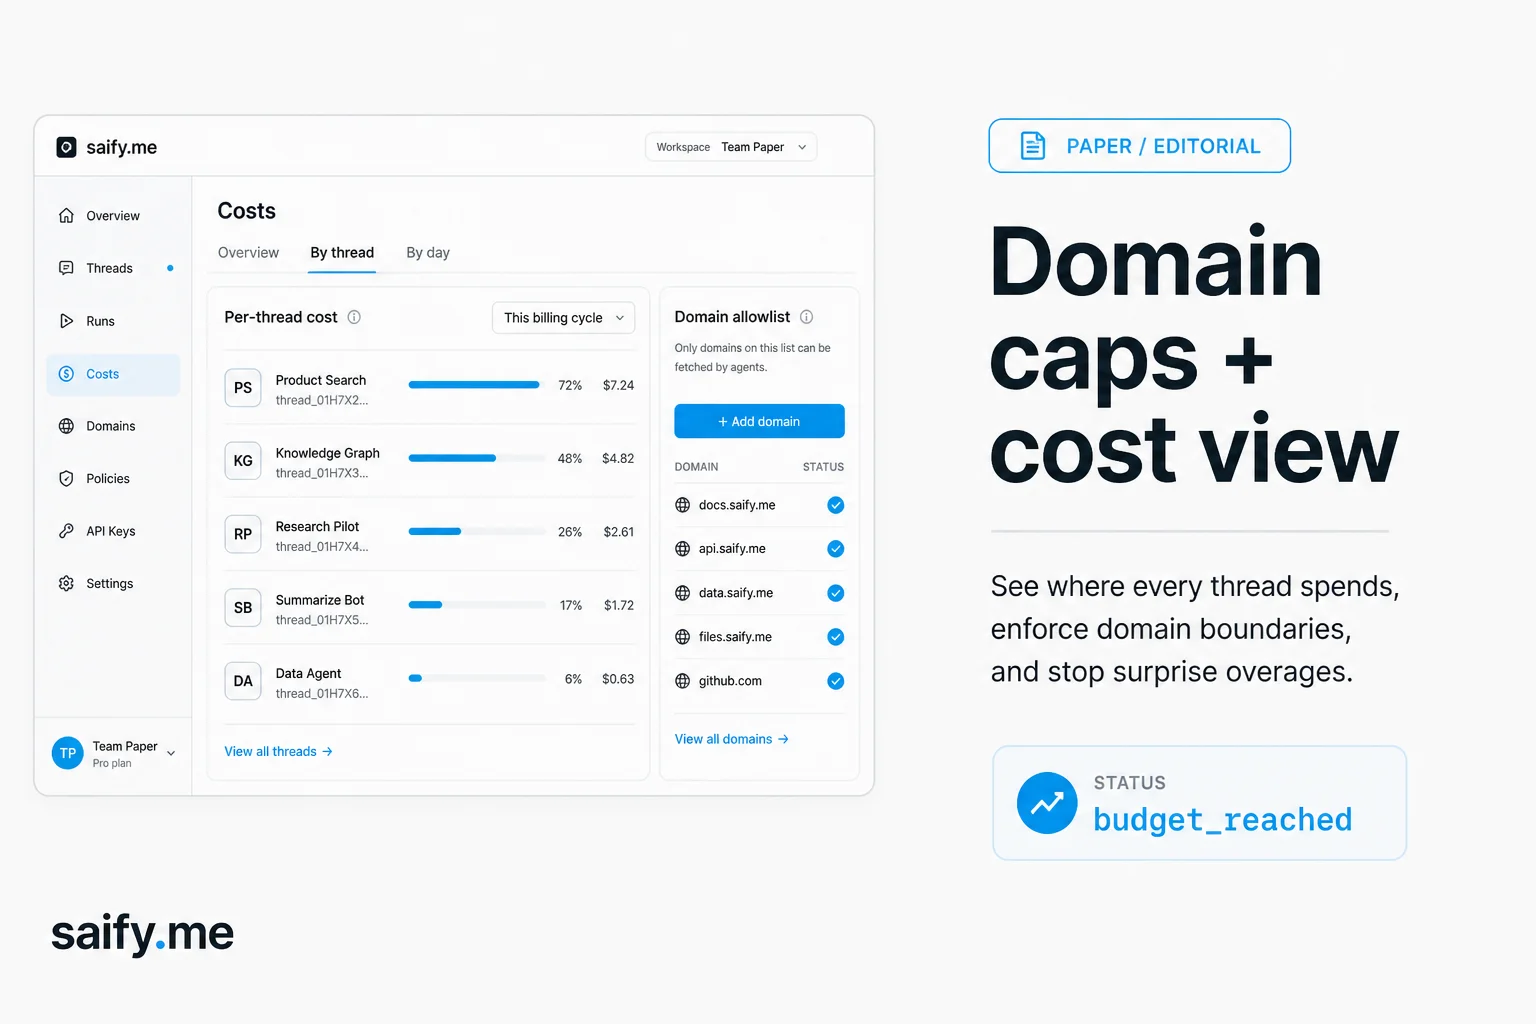Toggle the status check for github.com
The image size is (1536, 1024).
(x=836, y=681)
